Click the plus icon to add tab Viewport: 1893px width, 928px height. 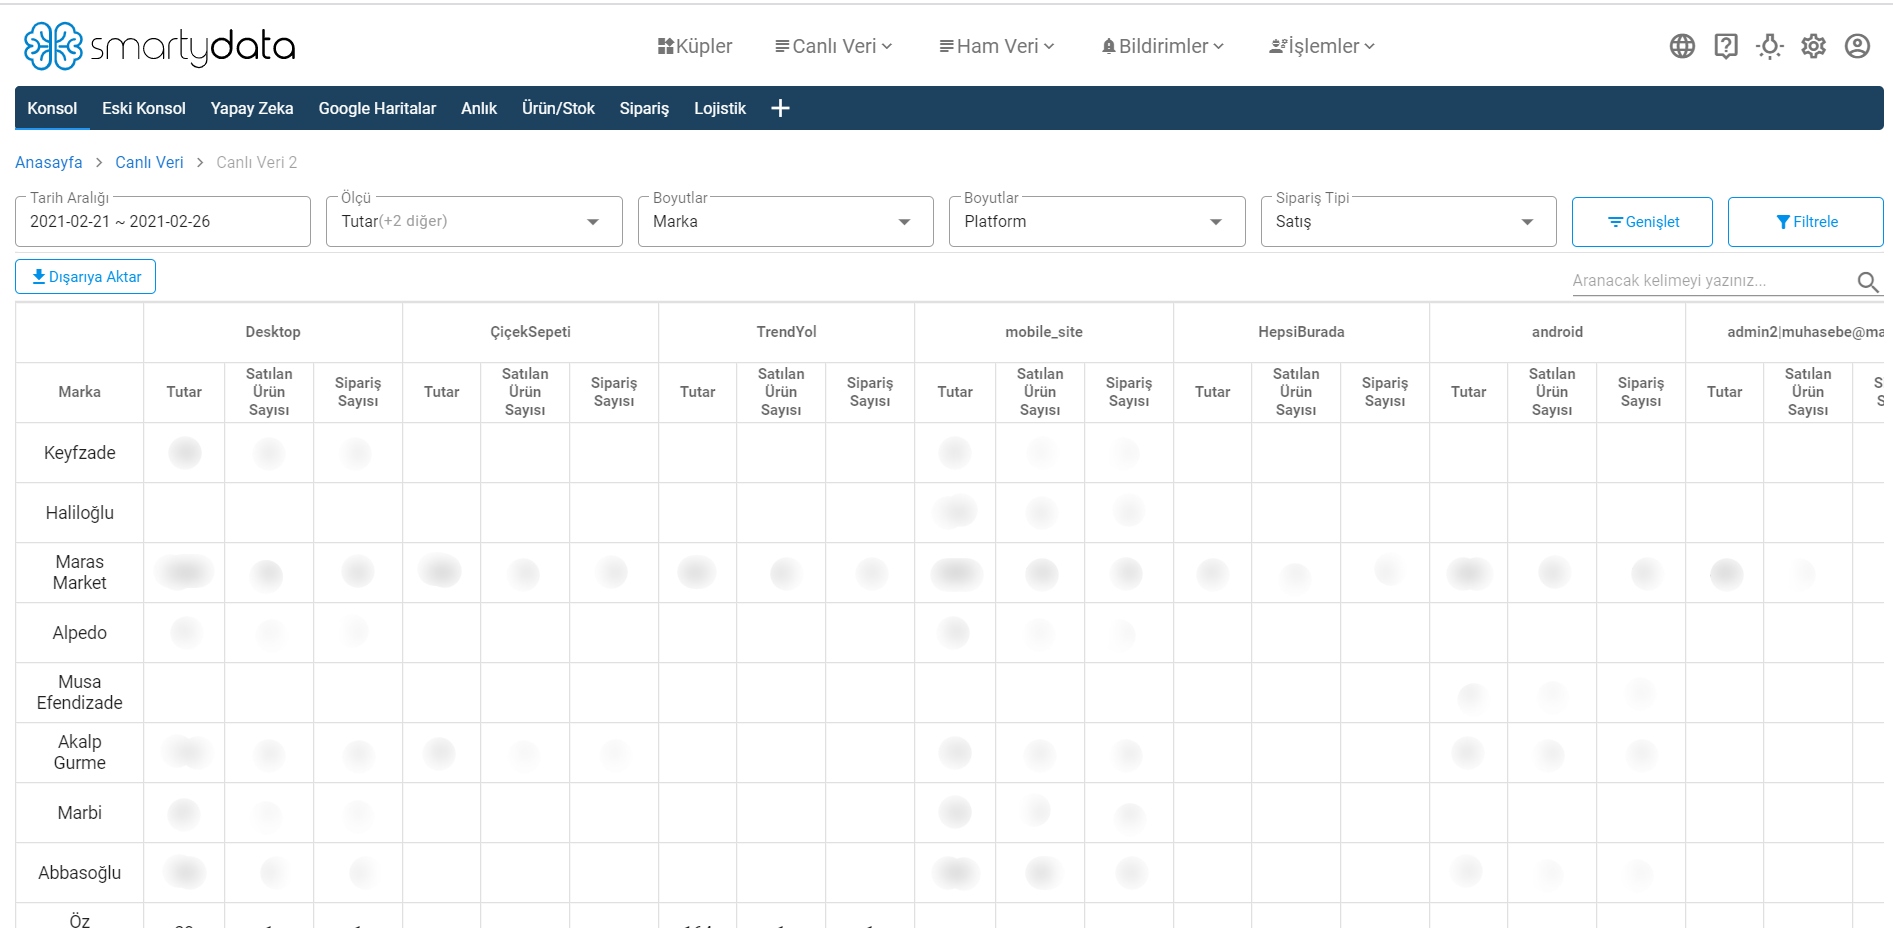781,108
